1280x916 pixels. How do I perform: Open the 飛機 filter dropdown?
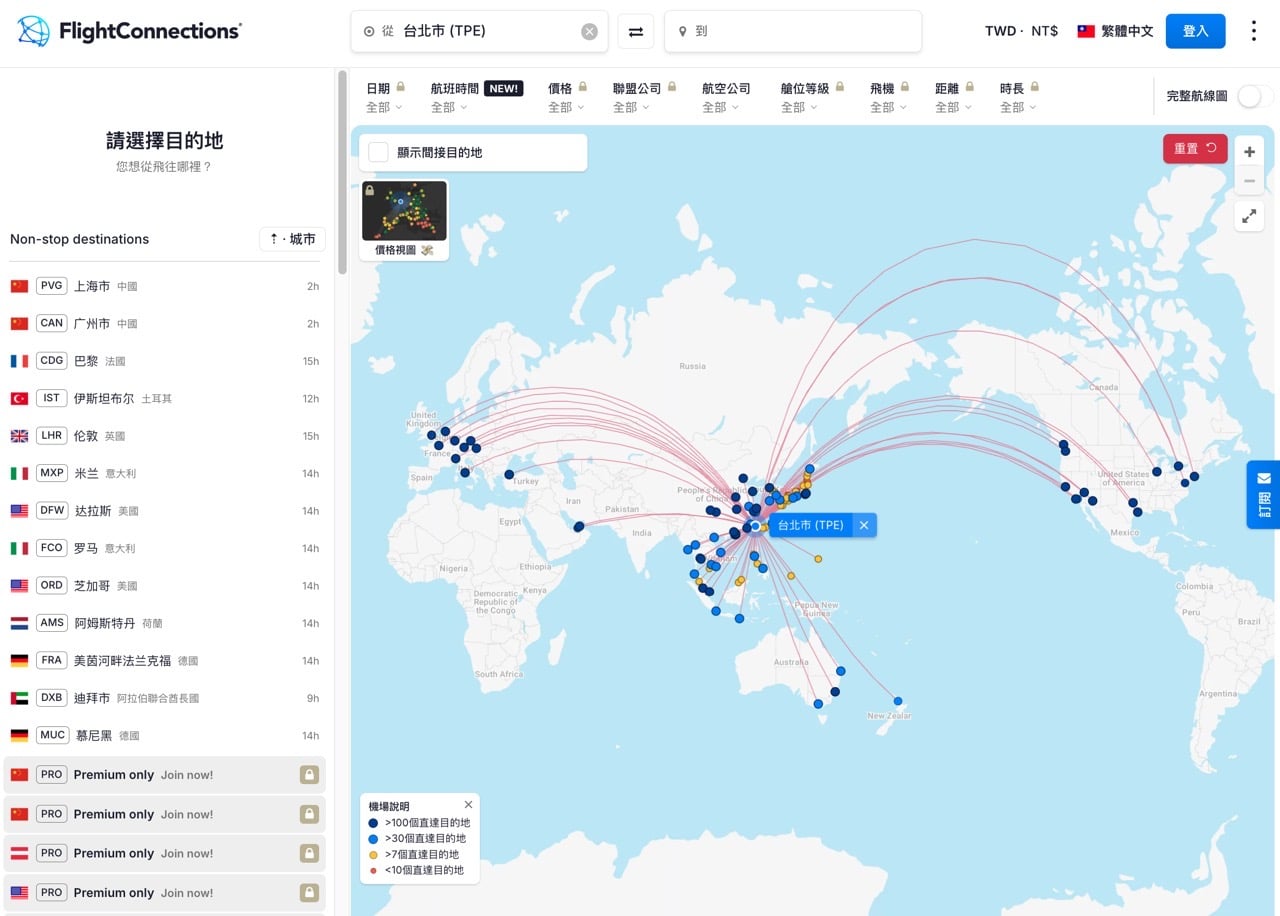[889, 98]
